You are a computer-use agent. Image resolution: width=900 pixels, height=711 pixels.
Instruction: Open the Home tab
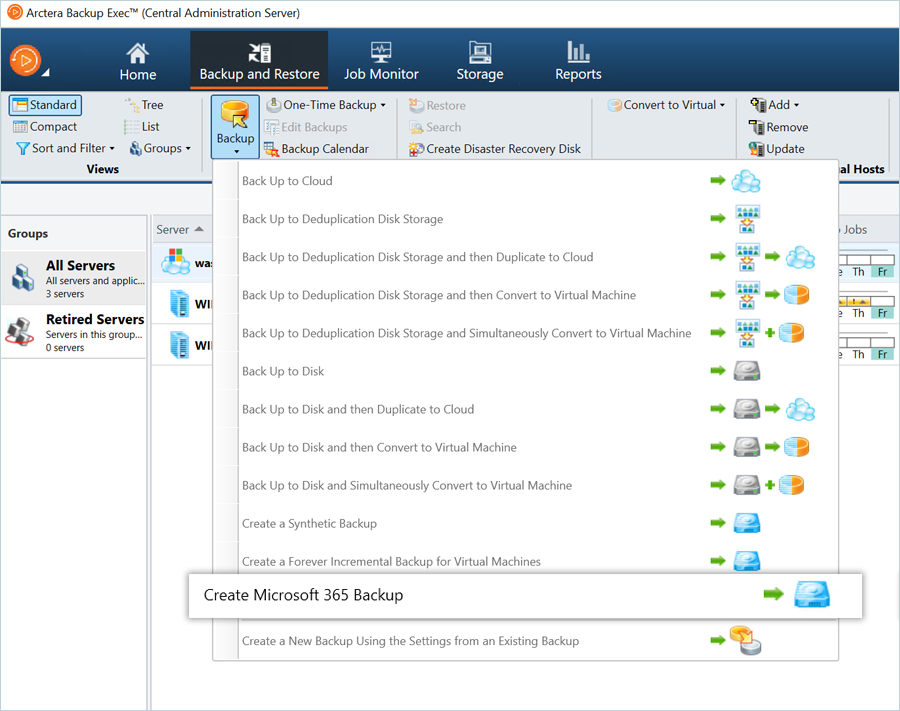(138, 61)
